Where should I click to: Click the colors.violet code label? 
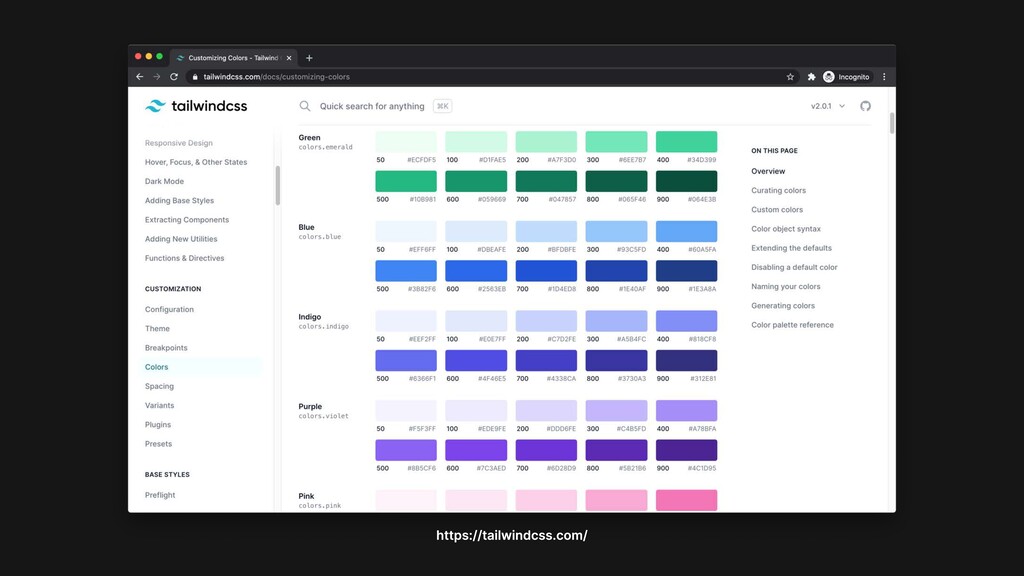point(323,416)
